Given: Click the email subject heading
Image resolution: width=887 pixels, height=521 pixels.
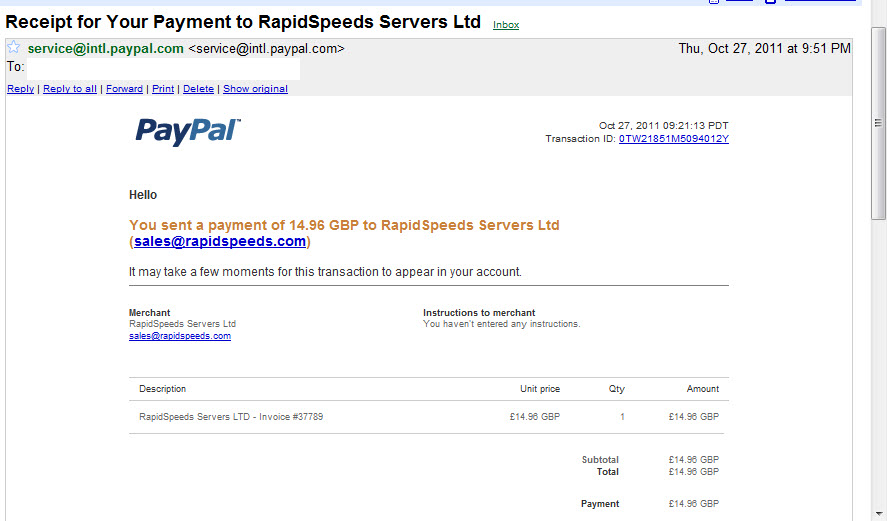Looking at the screenshot, I should pyautogui.click(x=243, y=22).
